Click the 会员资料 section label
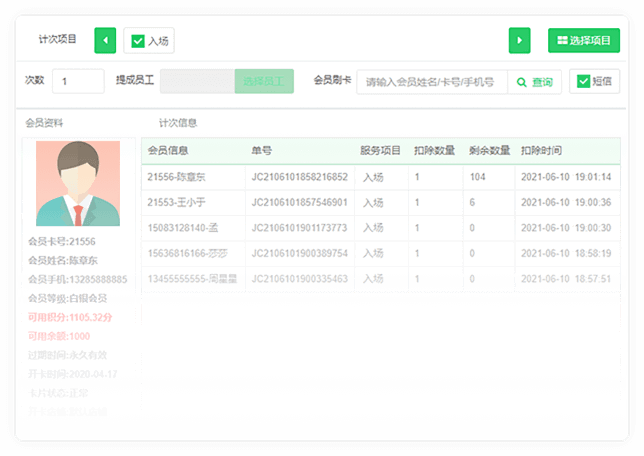Screen dimensions: 644x456 click(44, 123)
